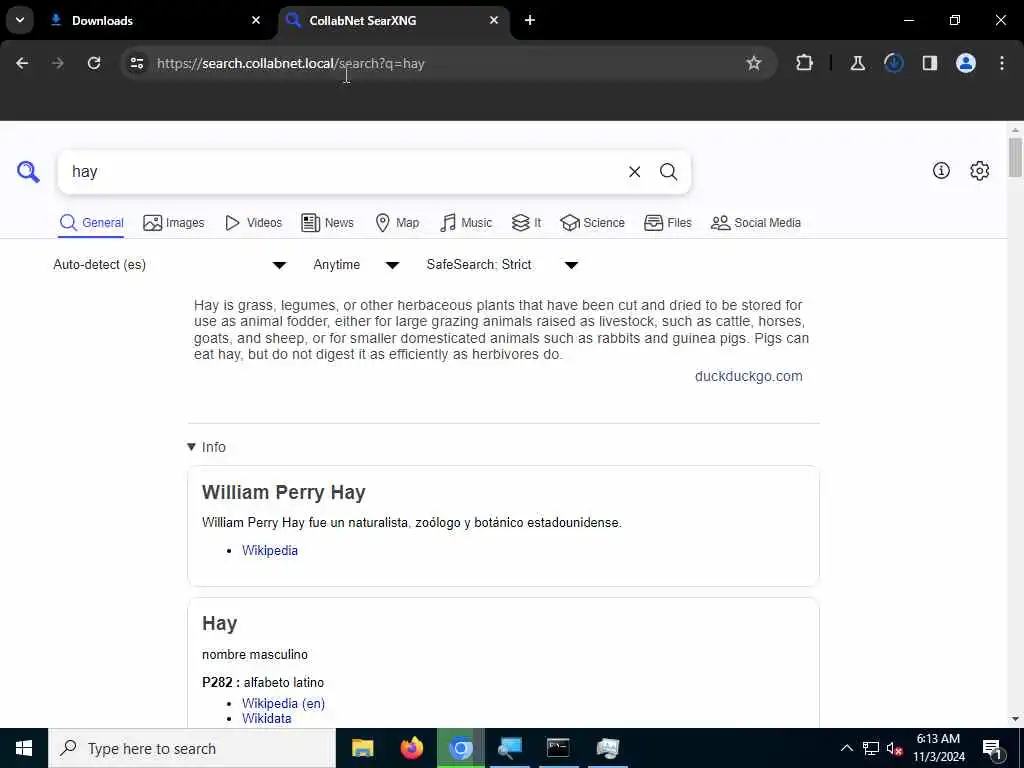
Task: Open the Map tab
Action: (397, 223)
